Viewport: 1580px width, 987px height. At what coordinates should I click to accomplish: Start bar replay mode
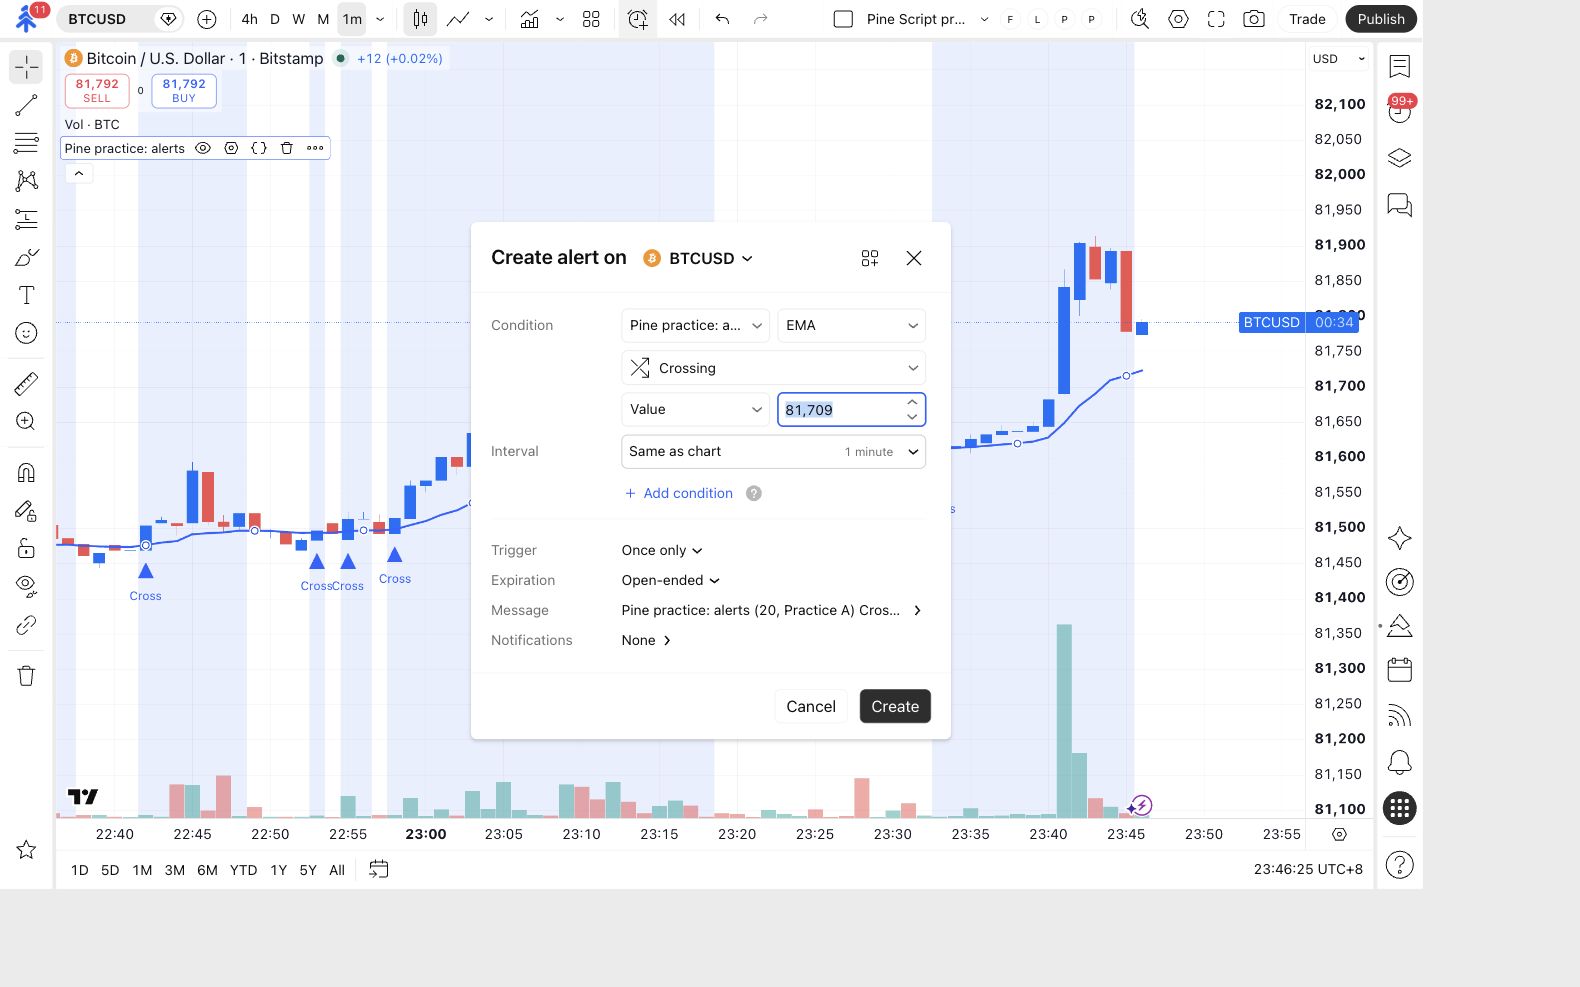coord(677,19)
